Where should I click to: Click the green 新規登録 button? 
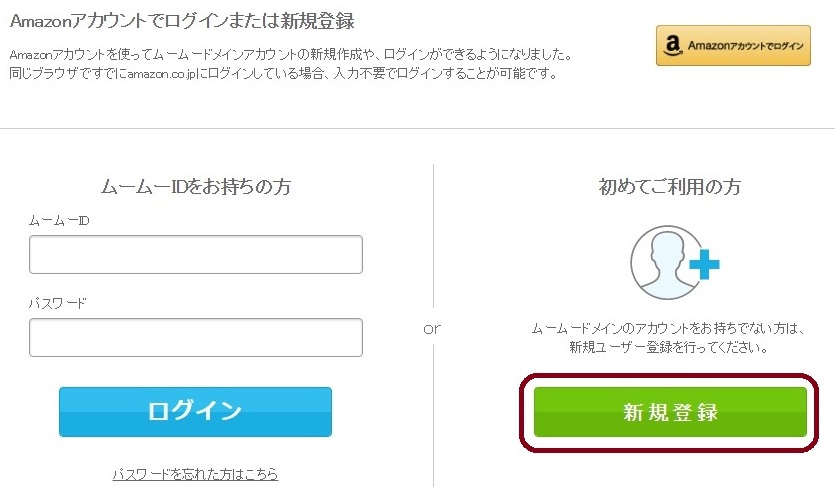(670, 412)
